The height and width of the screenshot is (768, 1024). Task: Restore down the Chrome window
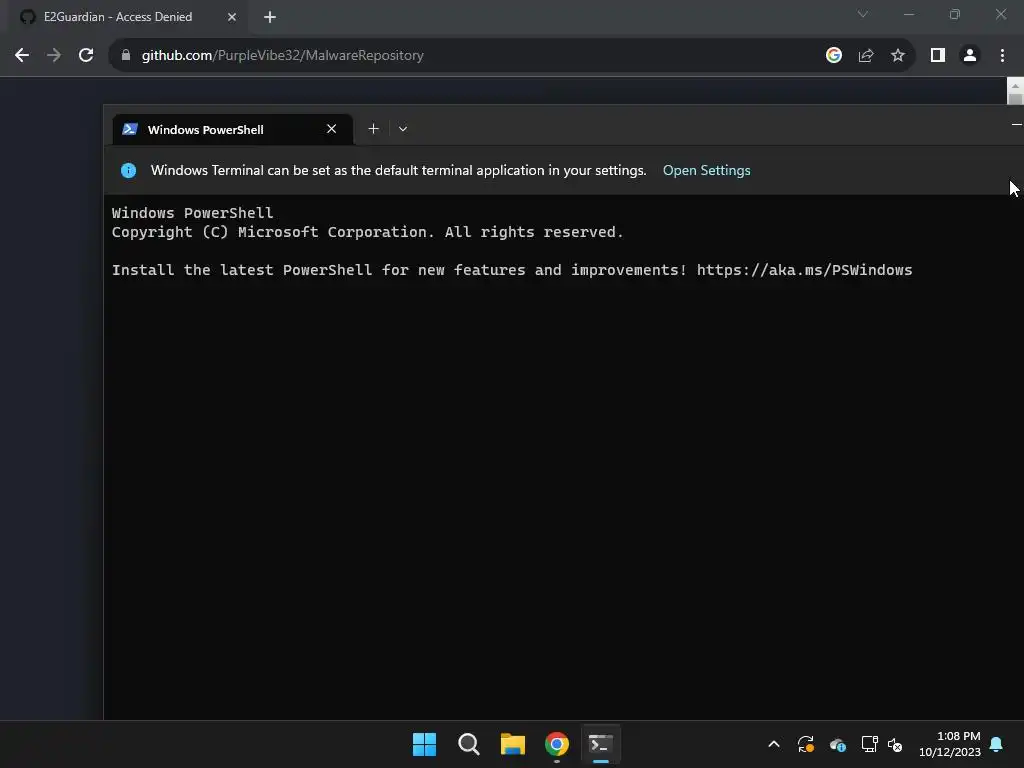tap(955, 14)
